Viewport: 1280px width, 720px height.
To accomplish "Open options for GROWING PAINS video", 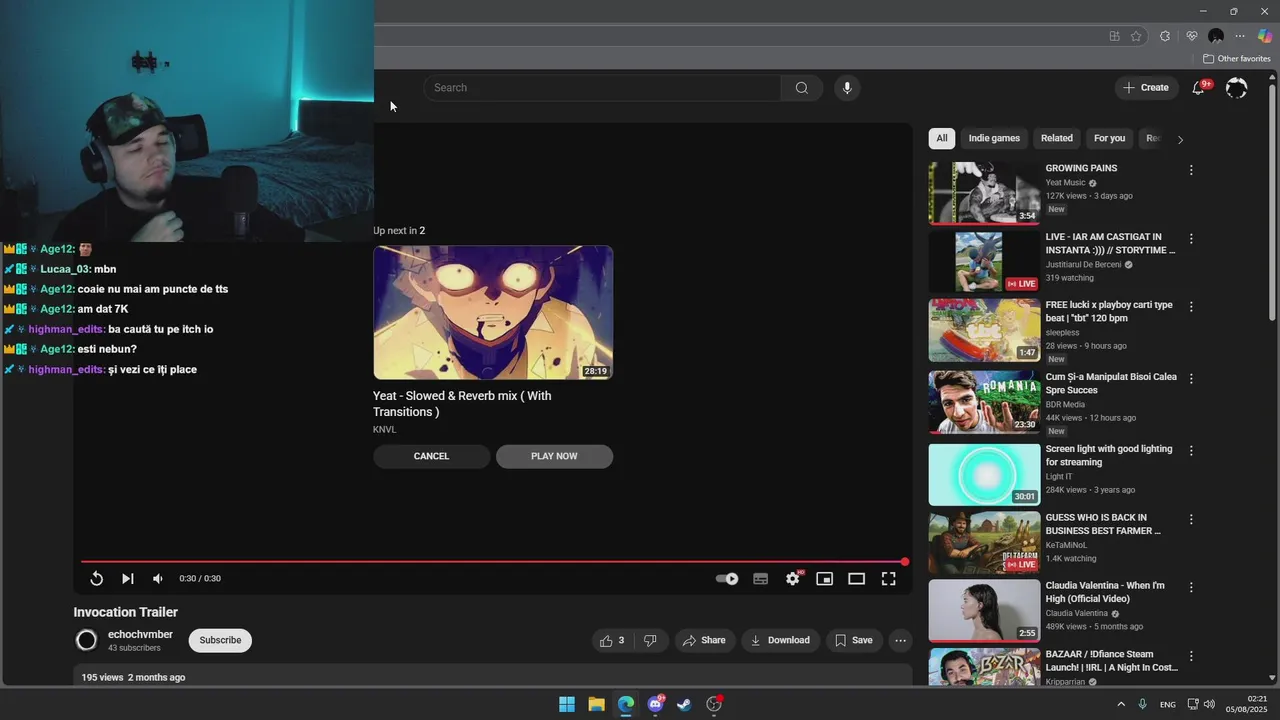I will point(1191,170).
